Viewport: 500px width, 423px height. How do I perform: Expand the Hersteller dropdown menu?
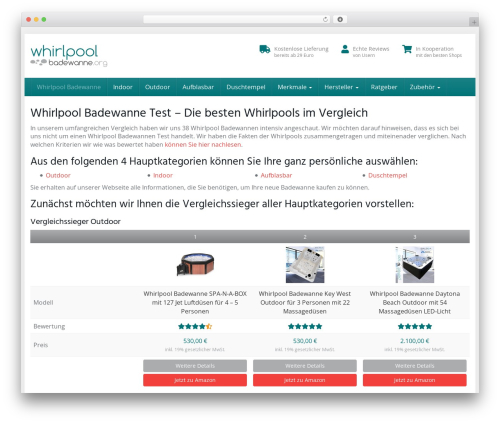click(x=341, y=87)
